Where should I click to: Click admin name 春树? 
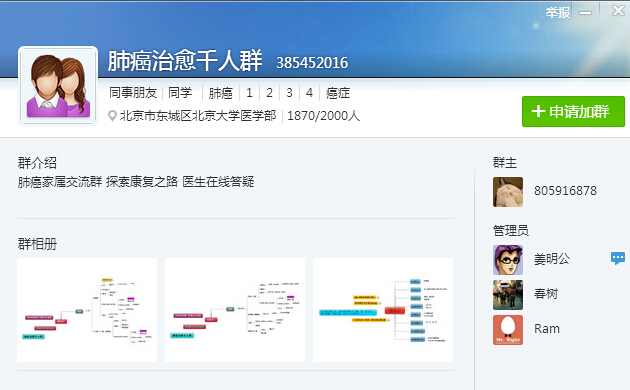click(546, 294)
